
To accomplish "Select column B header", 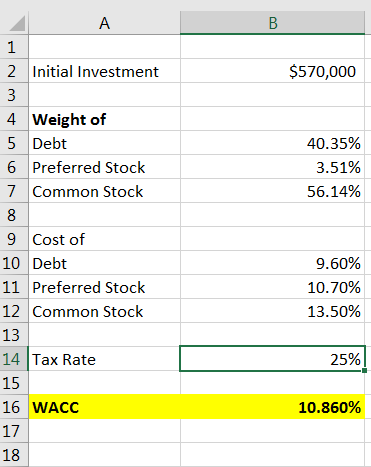I will click(x=272, y=23).
